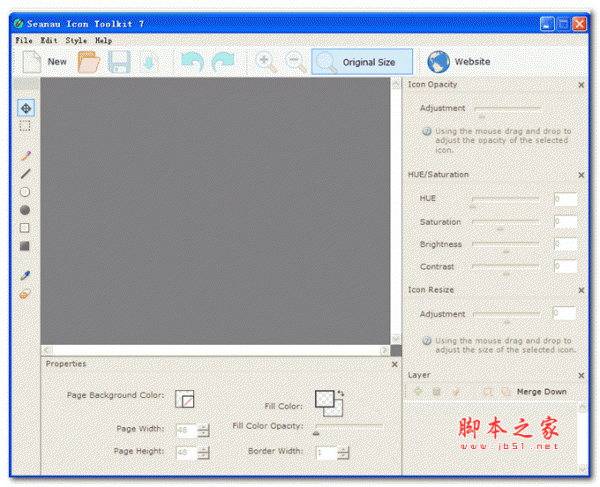Close the HUE/Saturation panel
The image size is (600, 487).
[x=581, y=175]
